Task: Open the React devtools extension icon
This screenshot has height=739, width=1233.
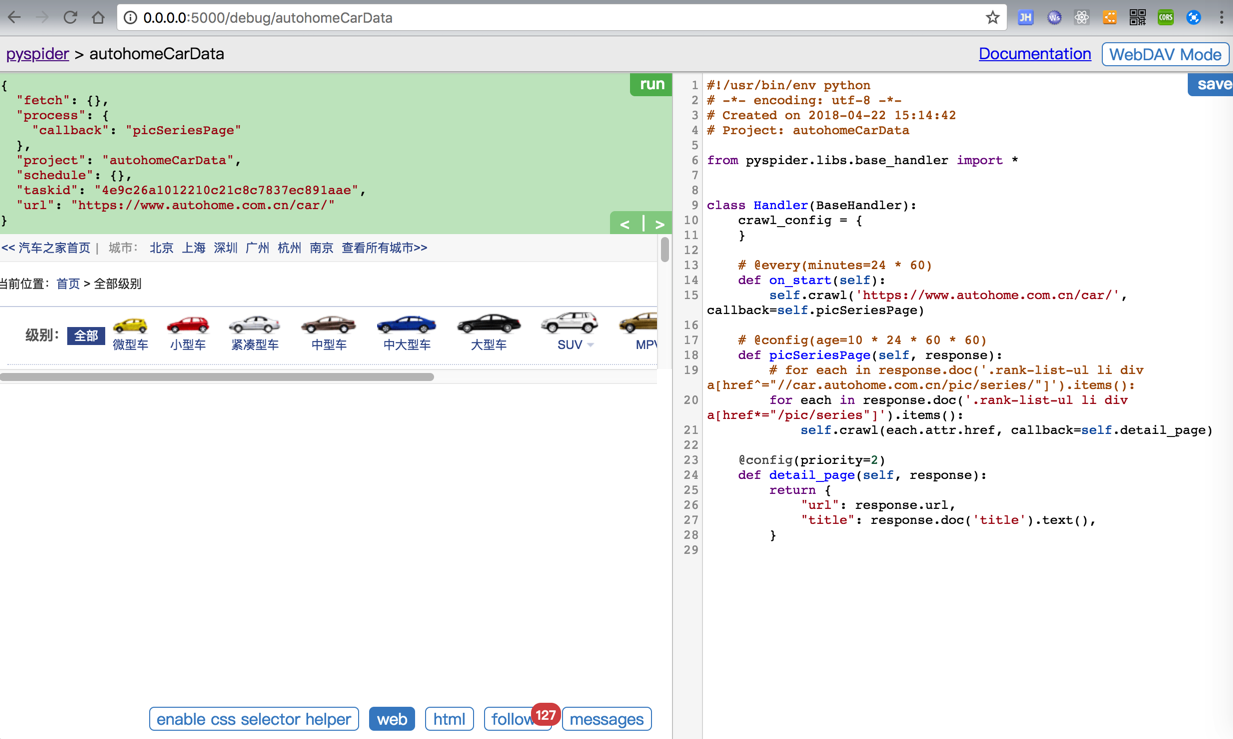Action: [1081, 18]
